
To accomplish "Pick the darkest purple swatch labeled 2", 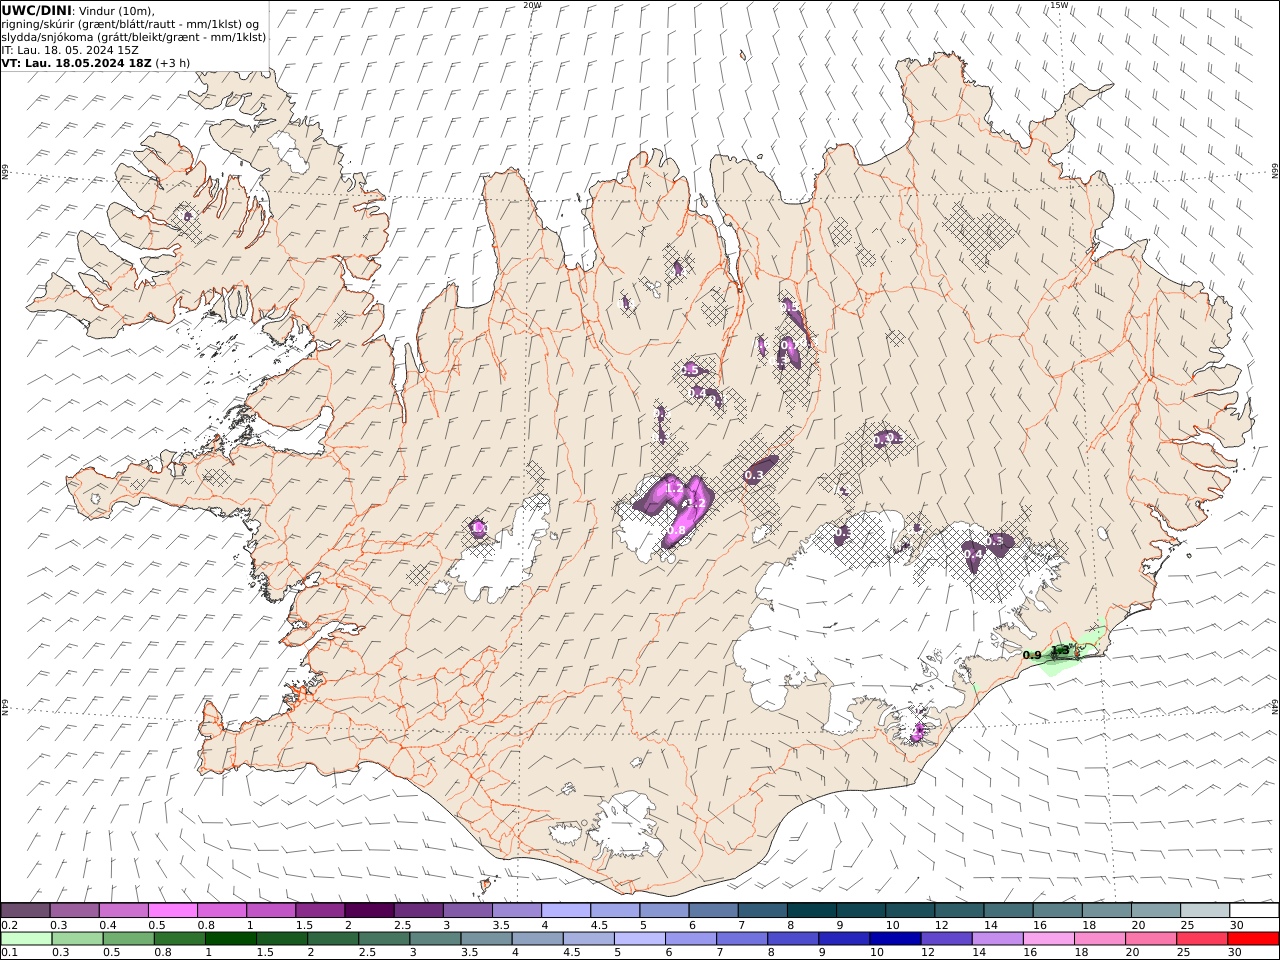I will tap(369, 910).
